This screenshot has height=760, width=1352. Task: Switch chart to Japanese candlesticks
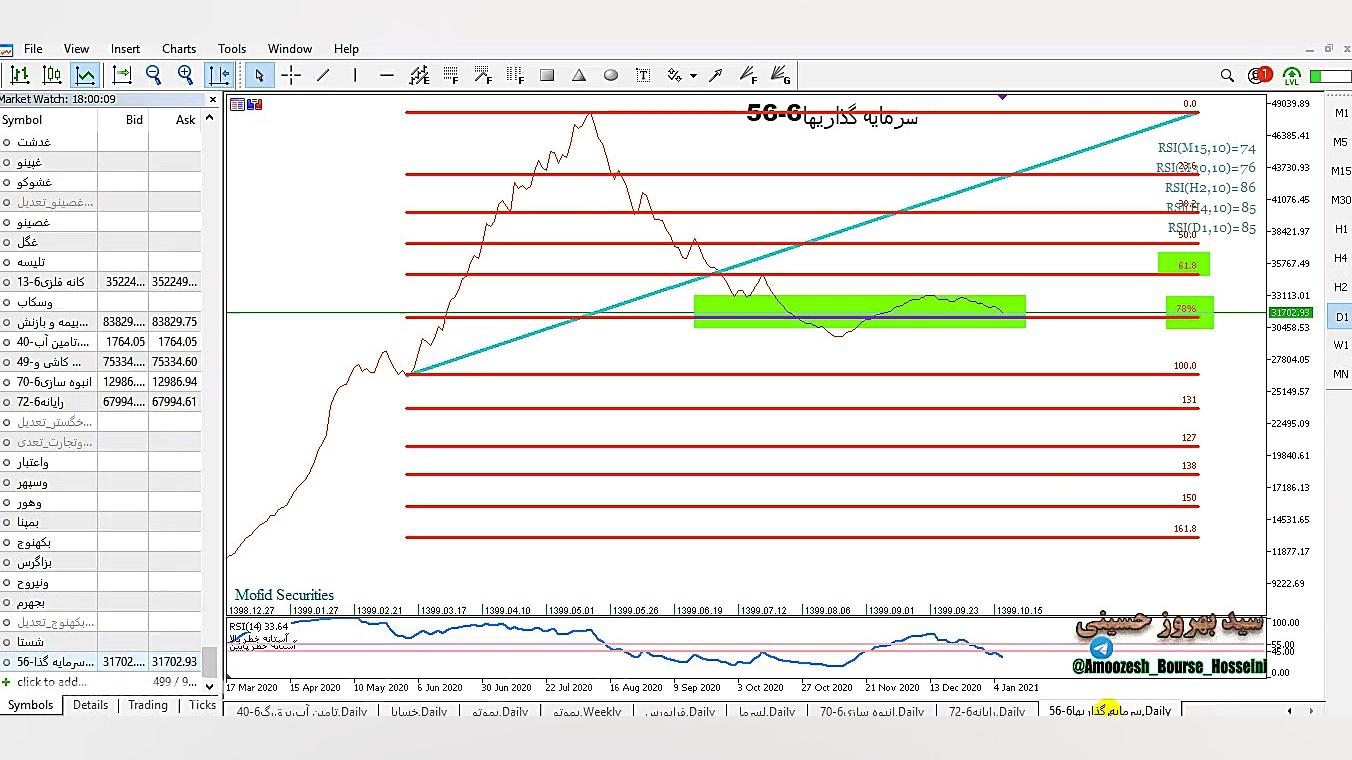click(52, 75)
